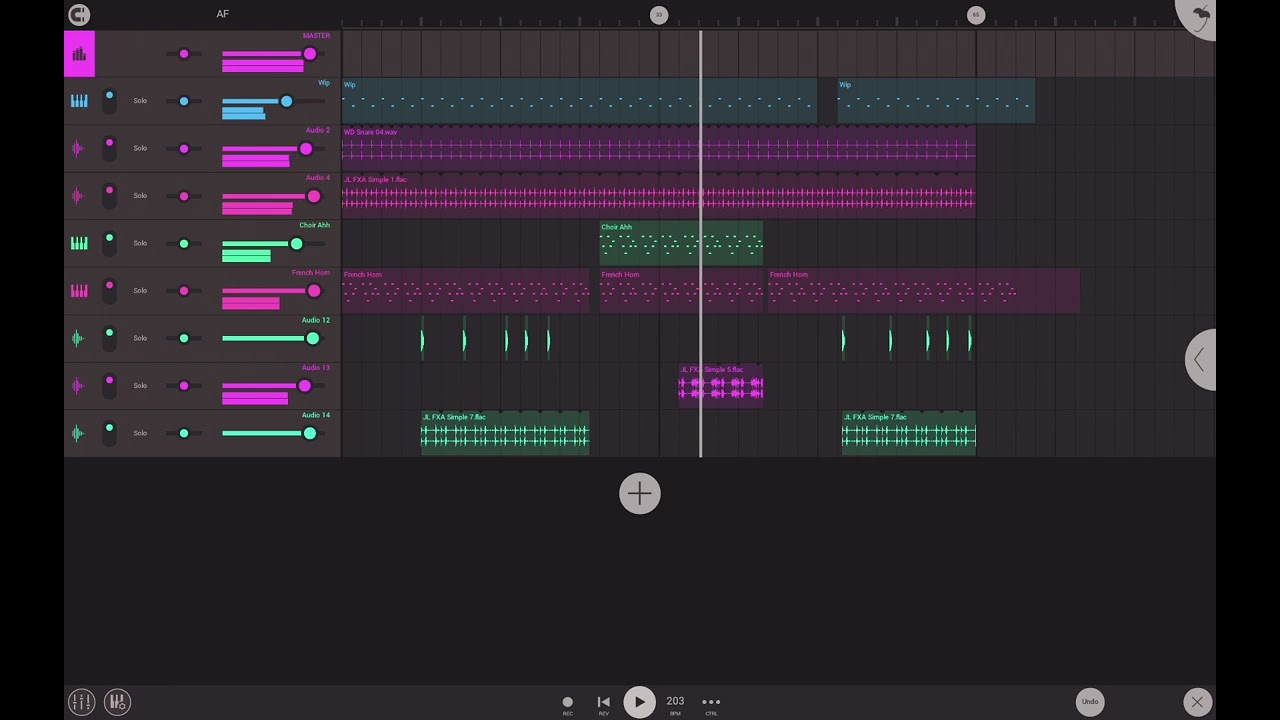Toggle mute on the French Horn track
The width and height of the screenshot is (1280, 720).
click(x=109, y=291)
